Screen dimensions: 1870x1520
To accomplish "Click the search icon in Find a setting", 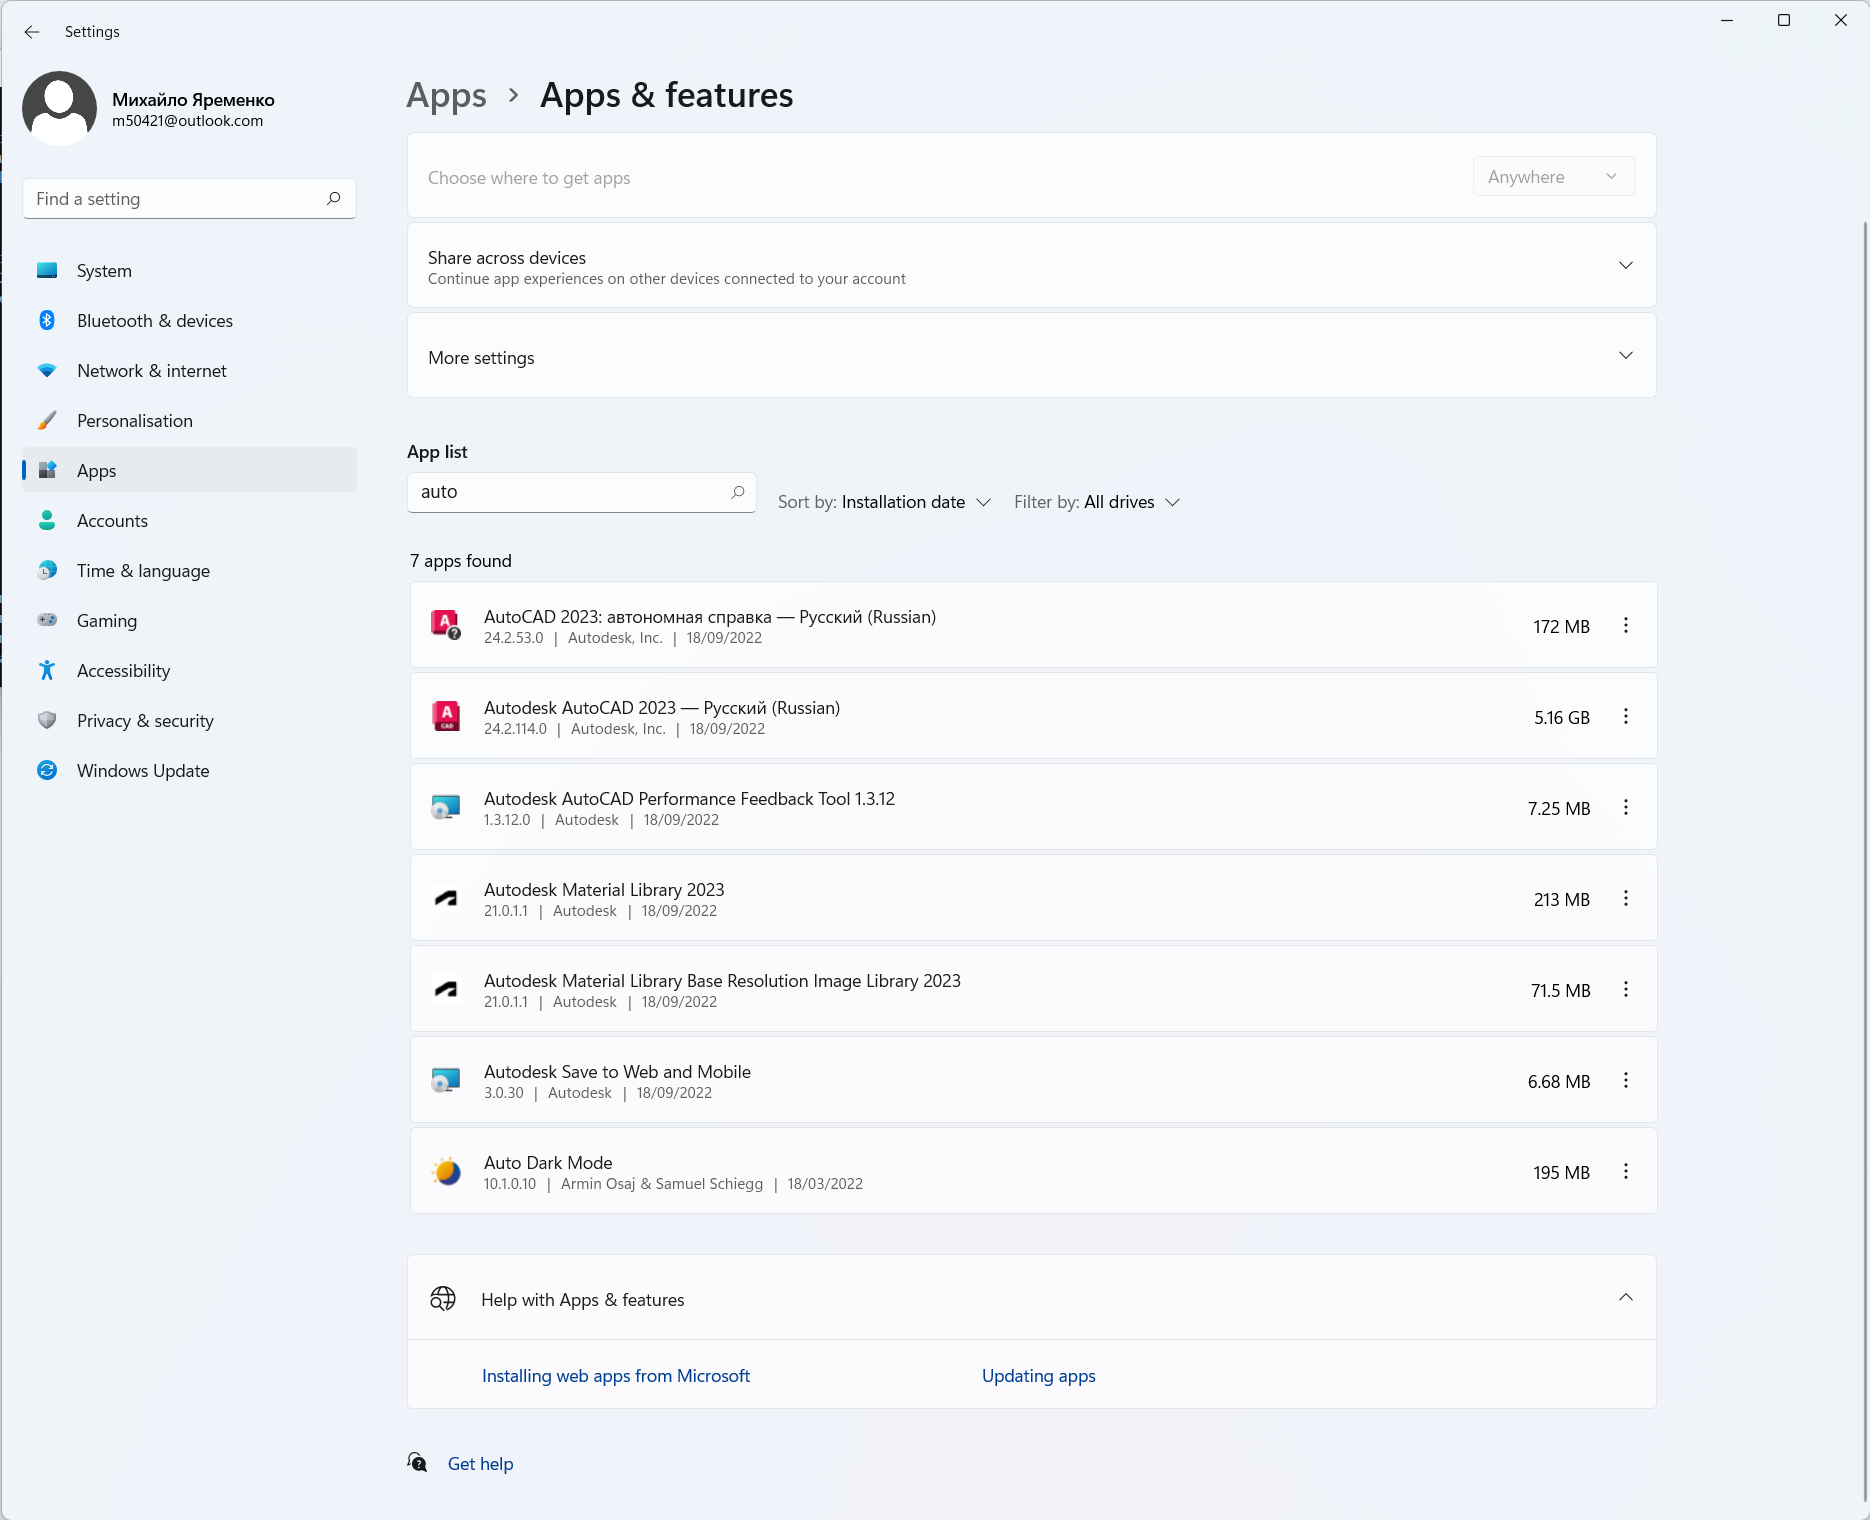I will (334, 199).
